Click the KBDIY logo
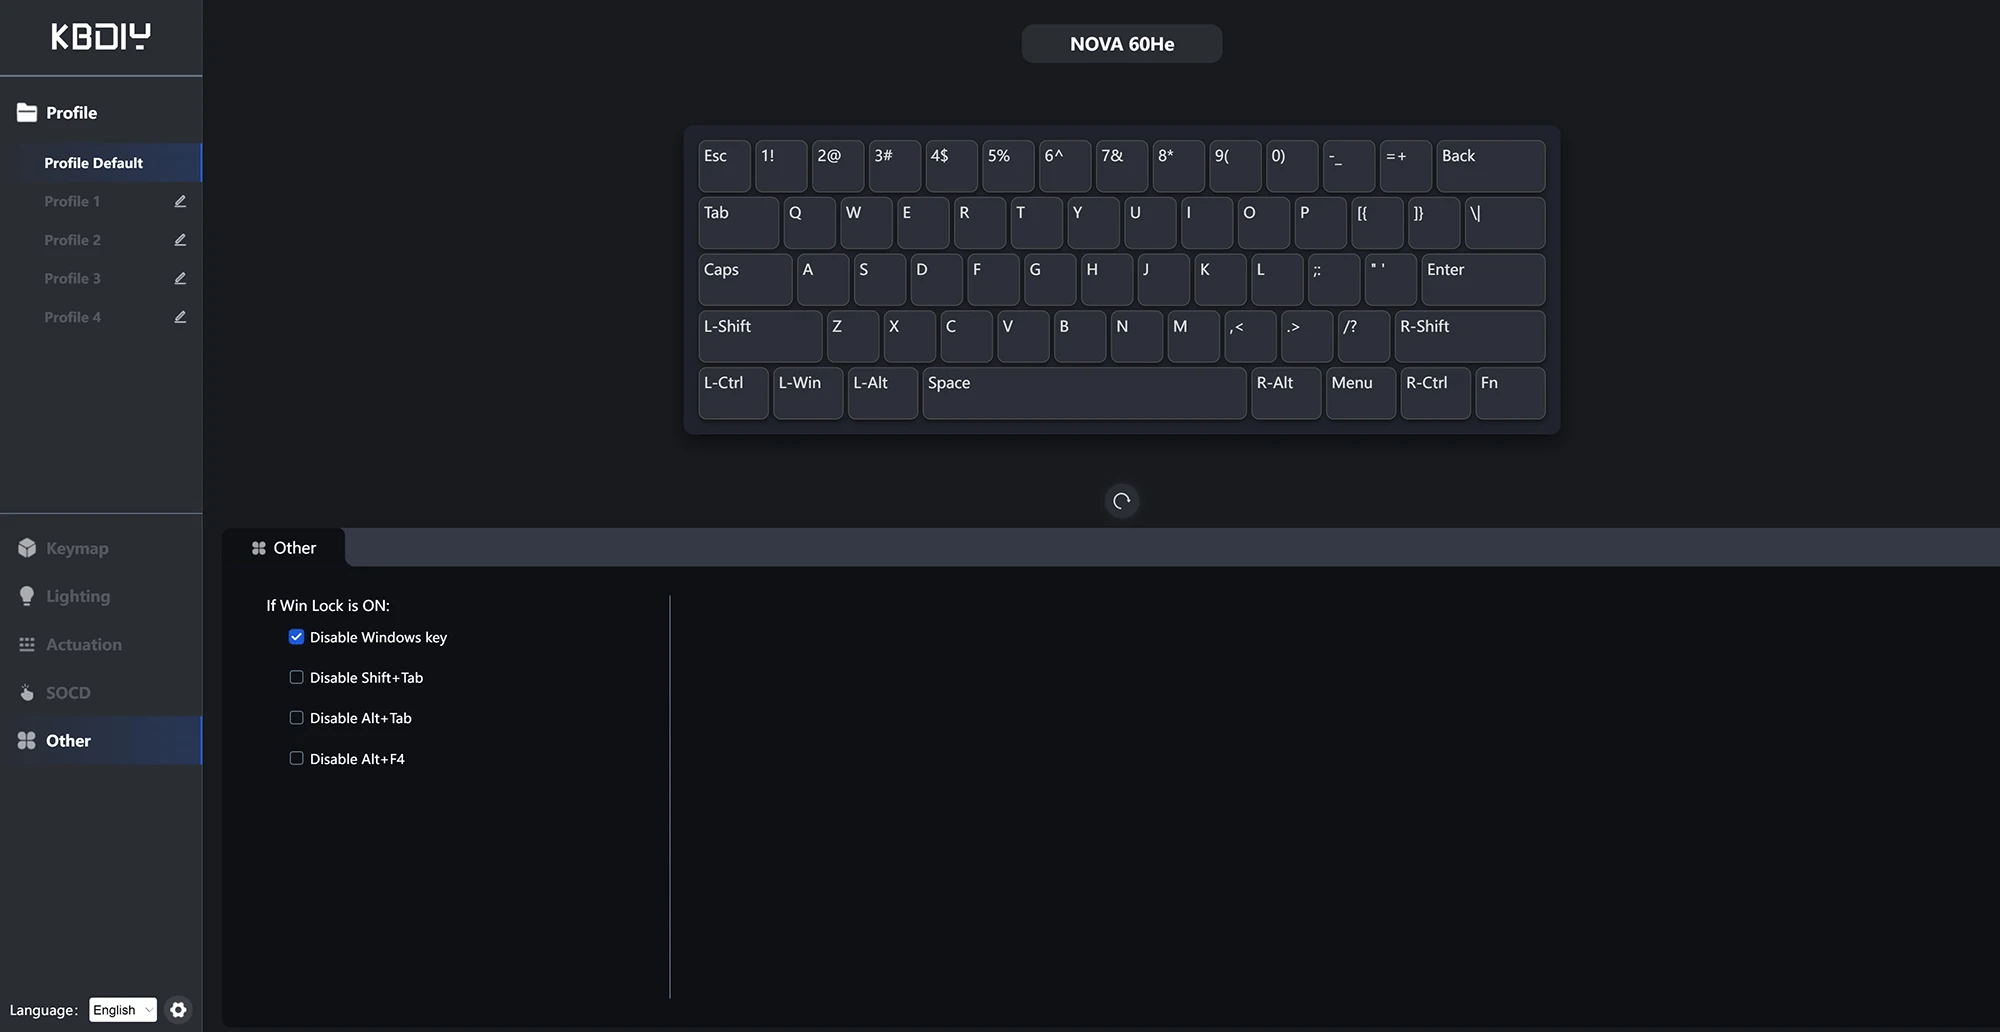Image resolution: width=2000 pixels, height=1032 pixels. [101, 37]
